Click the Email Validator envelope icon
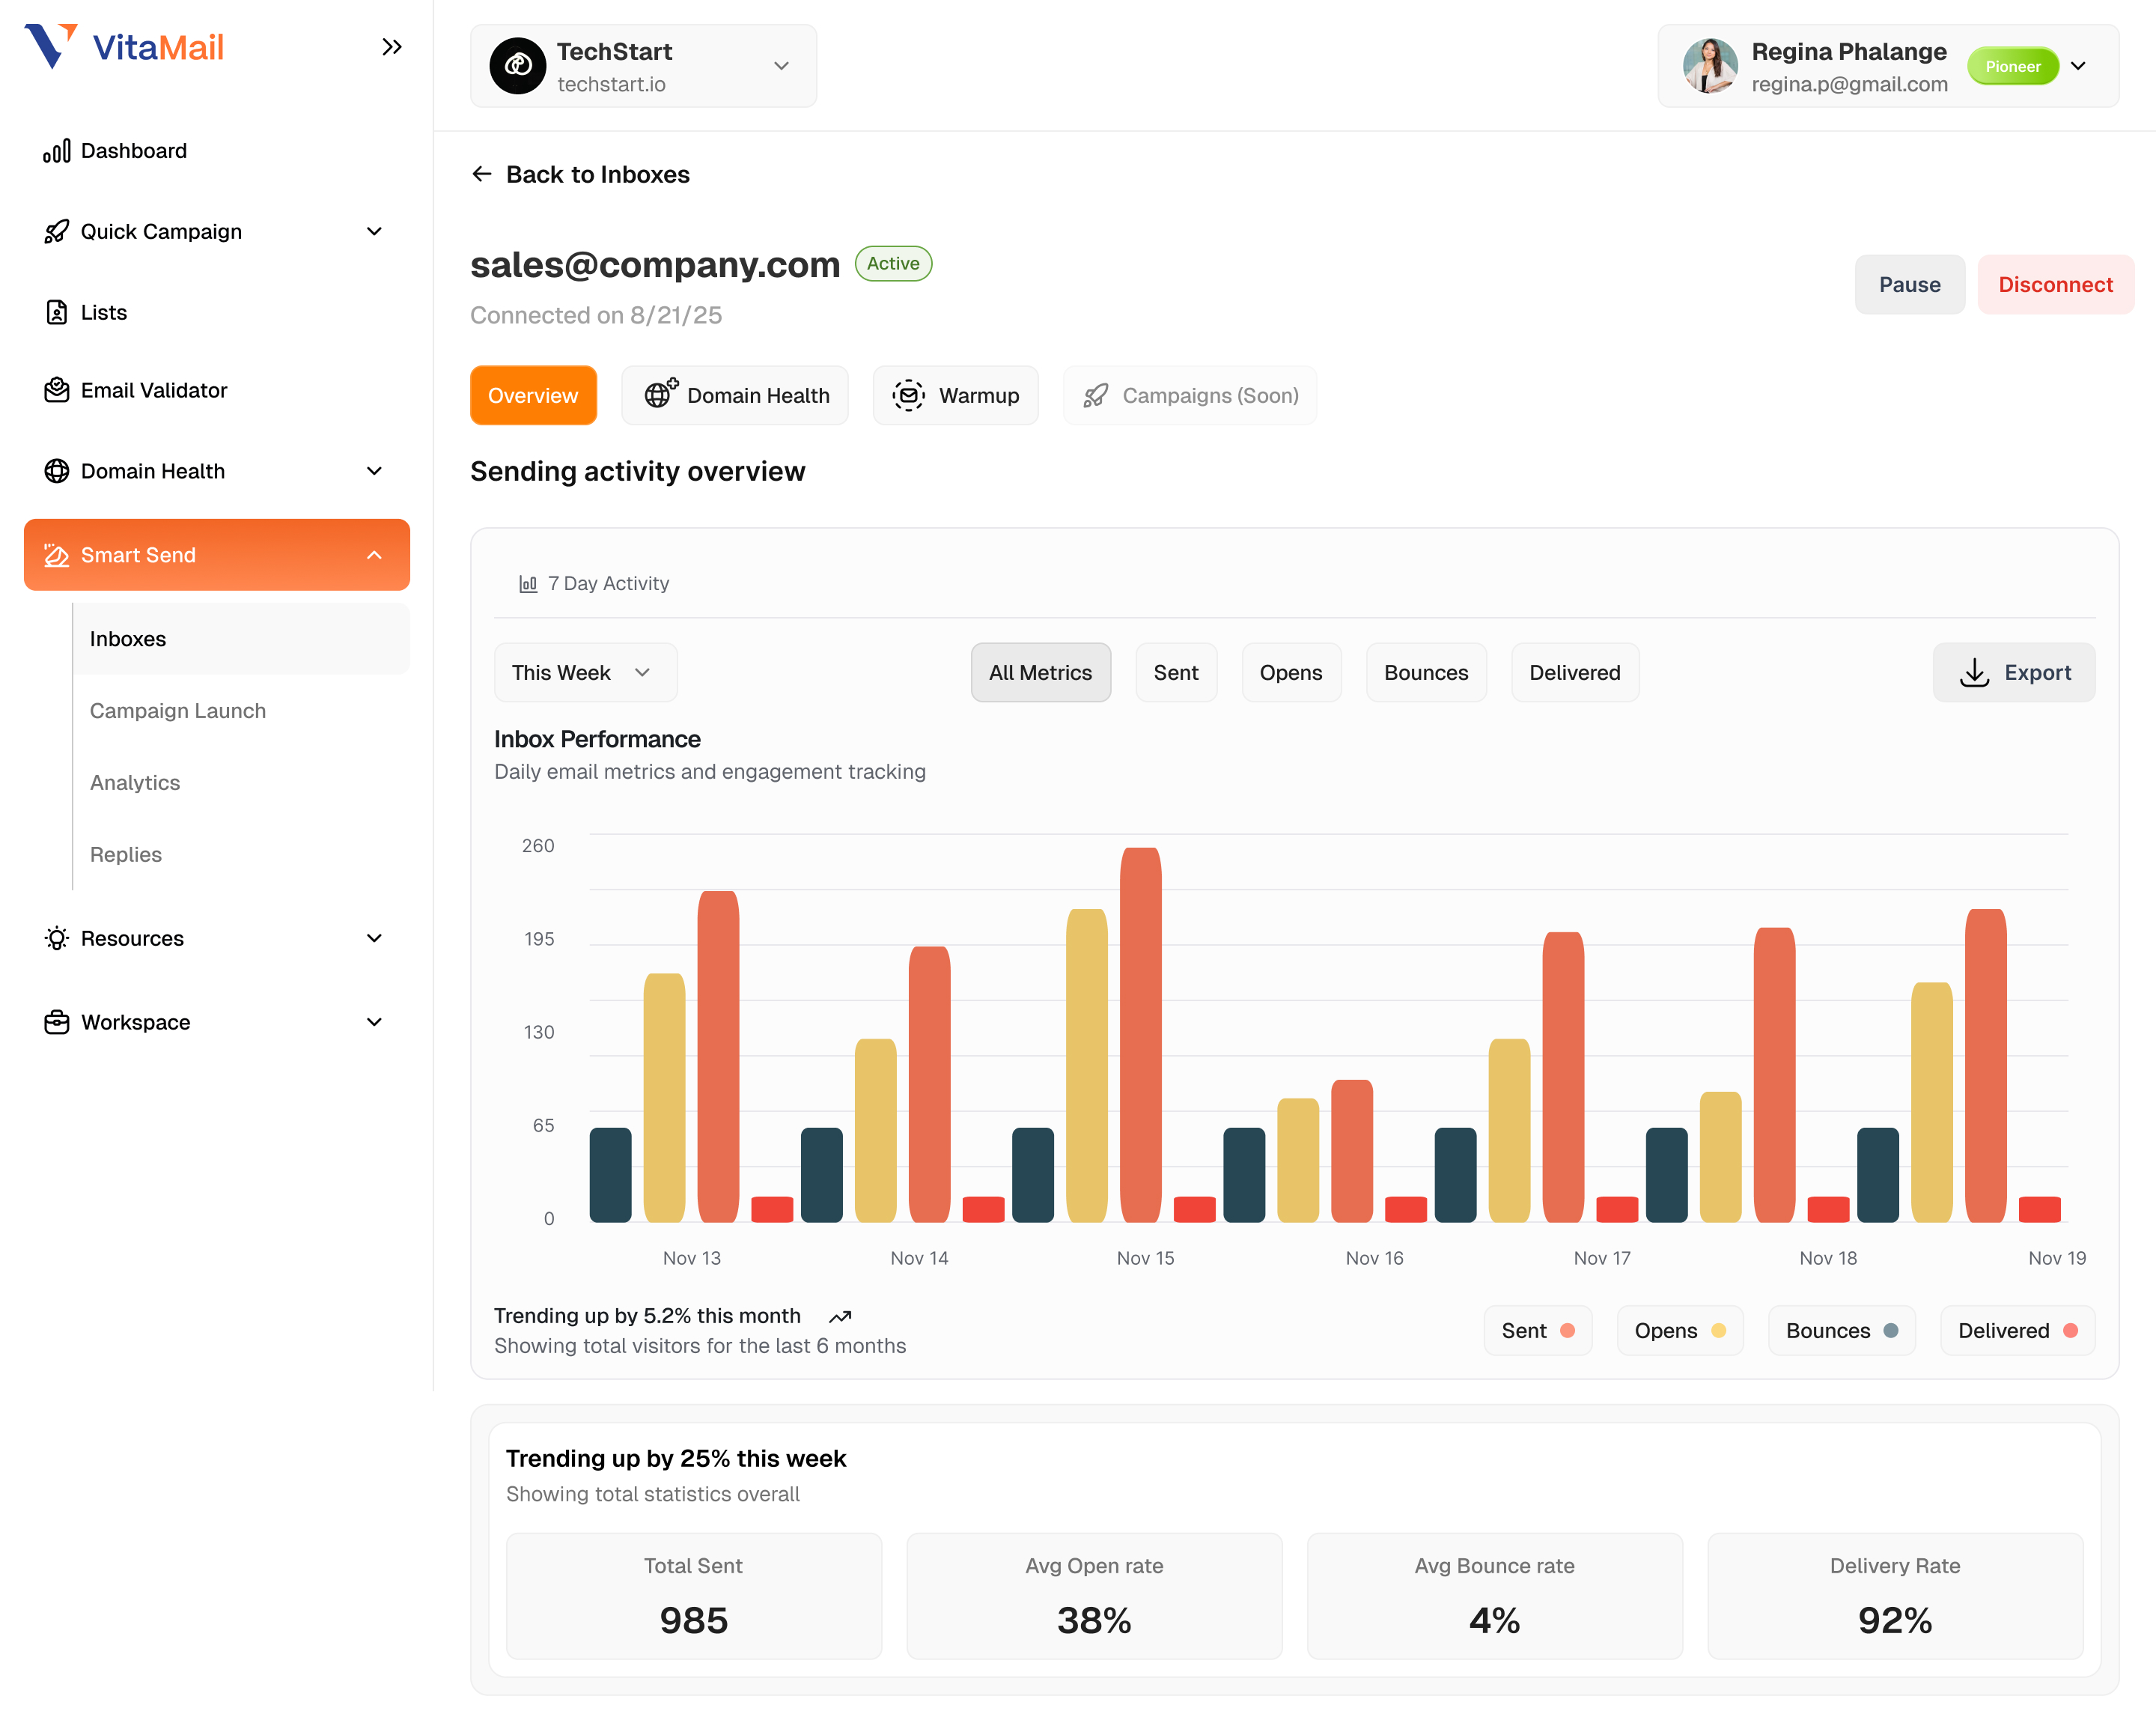The image size is (2156, 1720). pos(57,390)
